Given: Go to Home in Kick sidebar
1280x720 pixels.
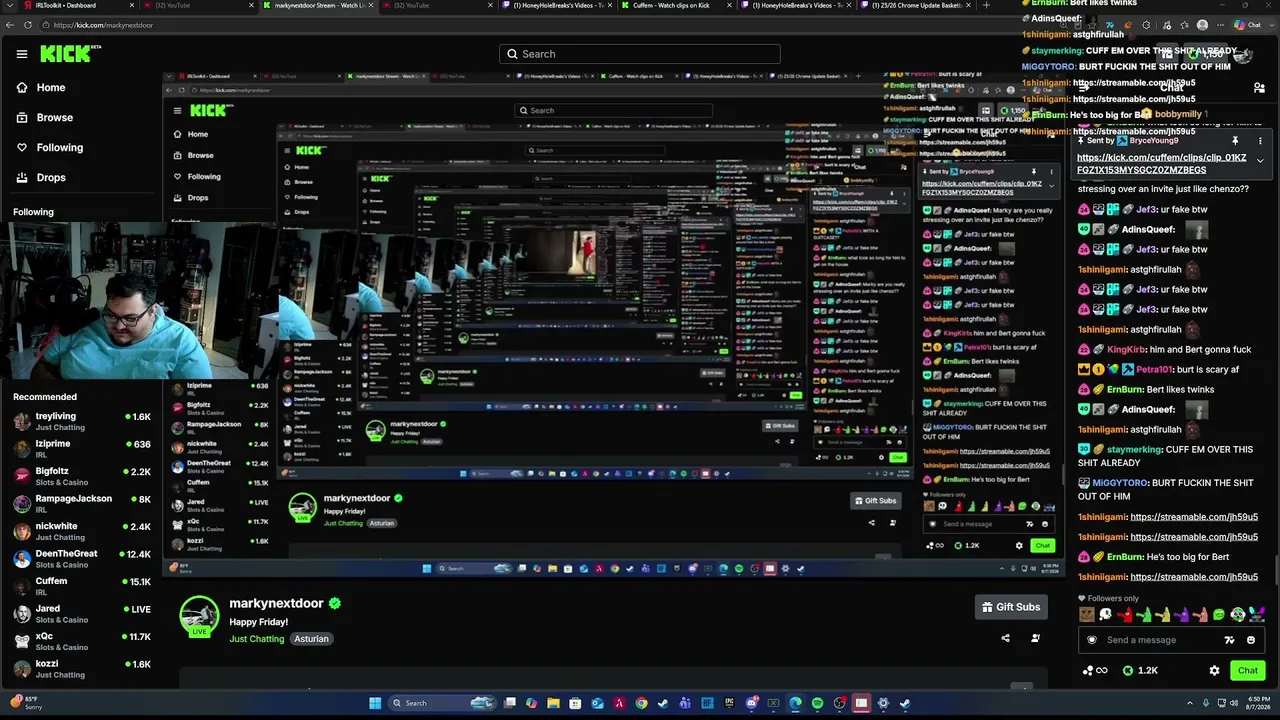Looking at the screenshot, I should 40,88.
